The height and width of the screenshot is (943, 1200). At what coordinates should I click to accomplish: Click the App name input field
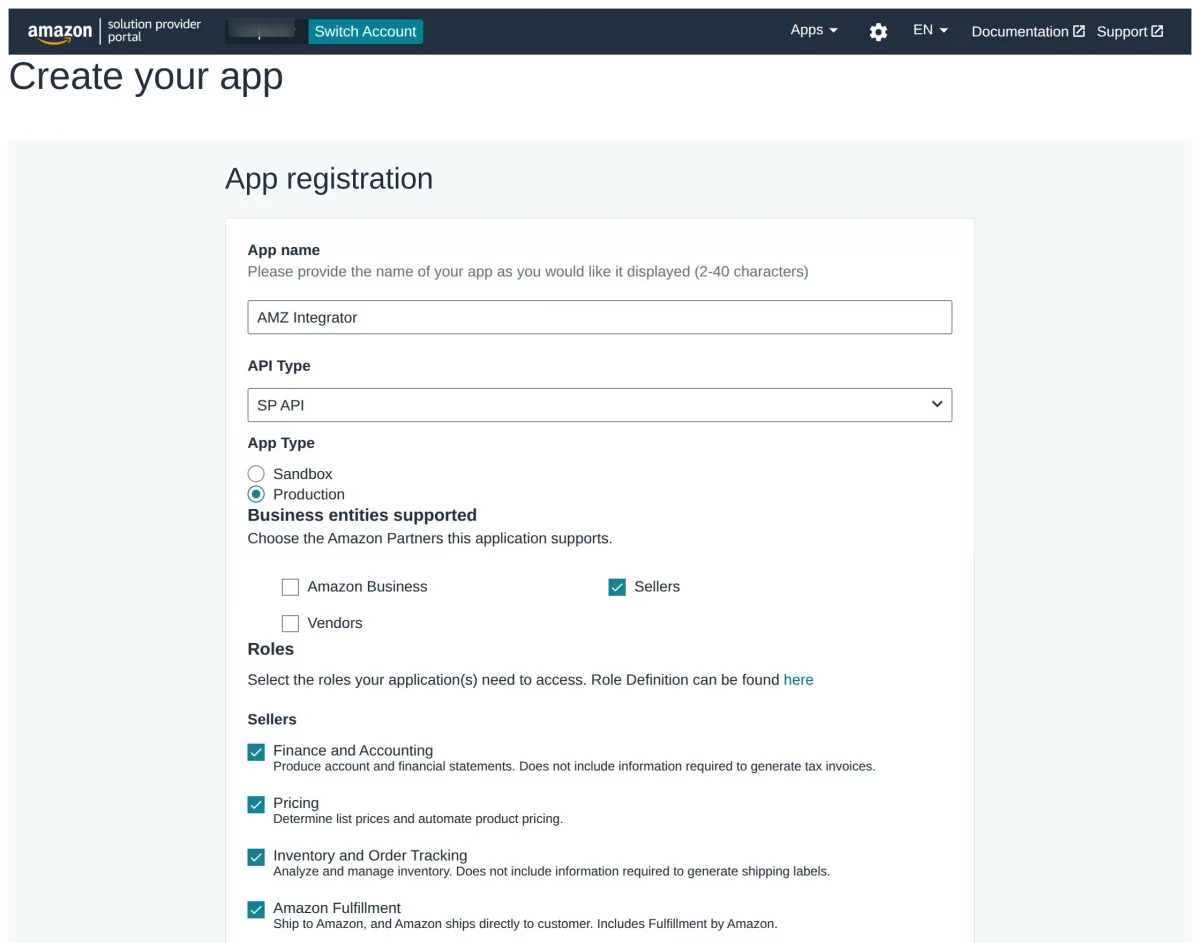coord(600,317)
